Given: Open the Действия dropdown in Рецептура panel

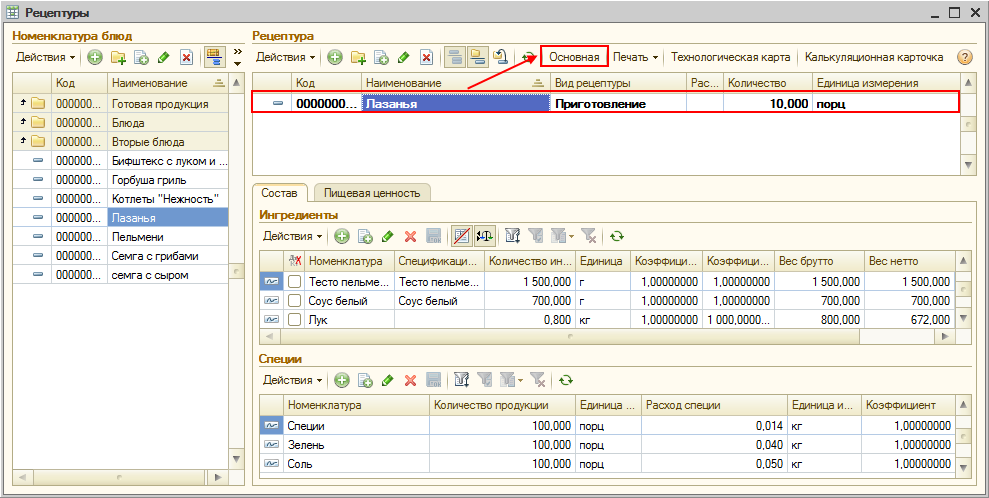Looking at the screenshot, I should [x=285, y=58].
